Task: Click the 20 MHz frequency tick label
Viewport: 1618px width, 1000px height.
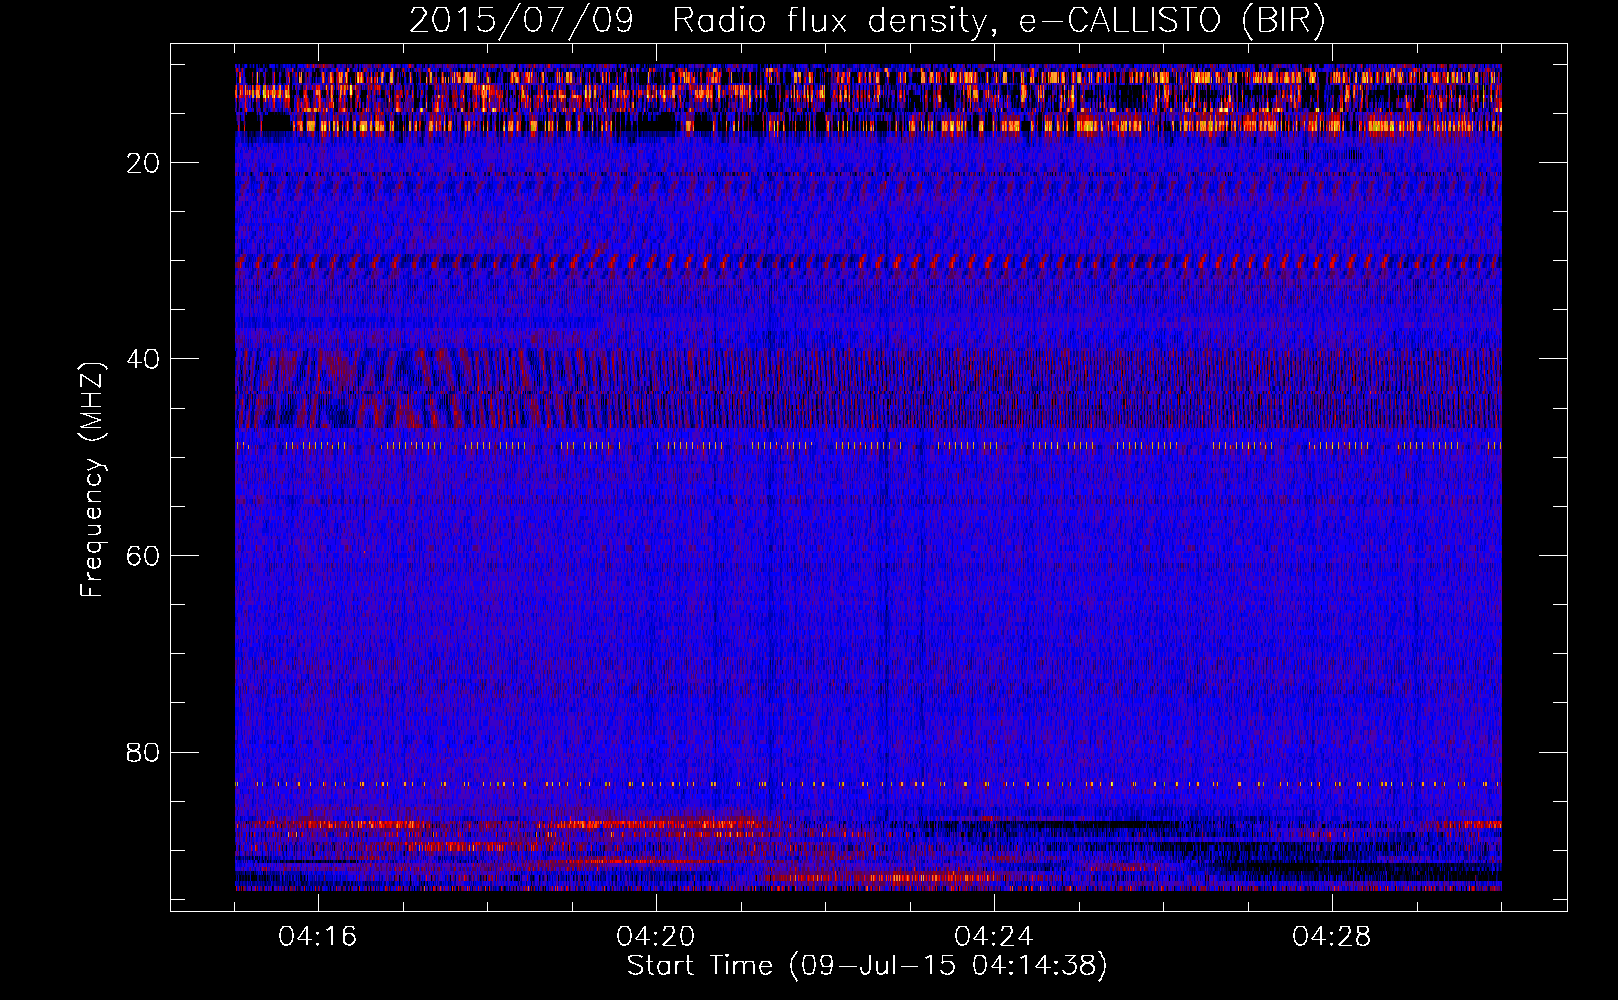Action: click(x=143, y=163)
